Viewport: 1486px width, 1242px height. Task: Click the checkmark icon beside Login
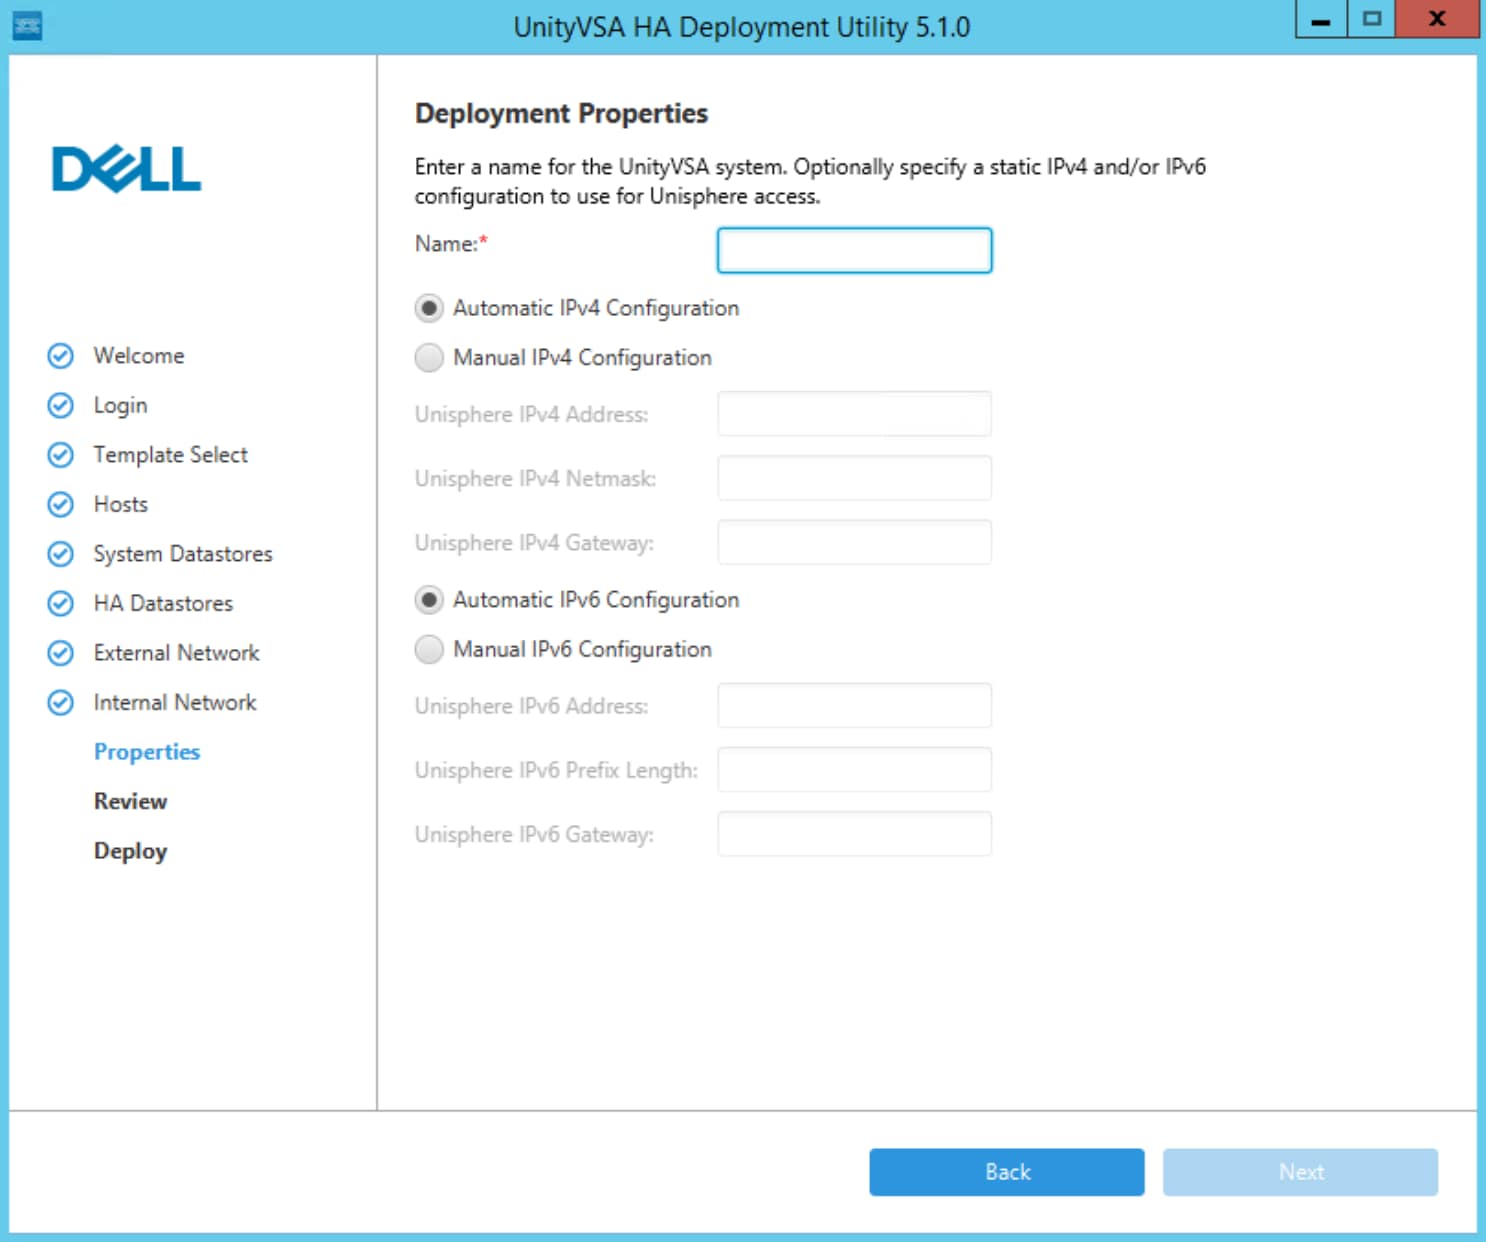[61, 405]
